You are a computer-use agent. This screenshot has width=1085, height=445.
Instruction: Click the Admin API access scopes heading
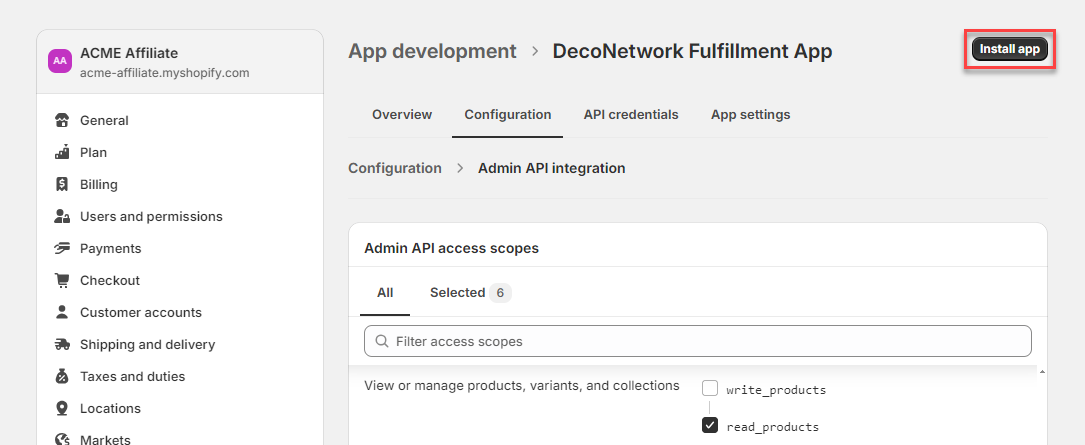click(451, 248)
